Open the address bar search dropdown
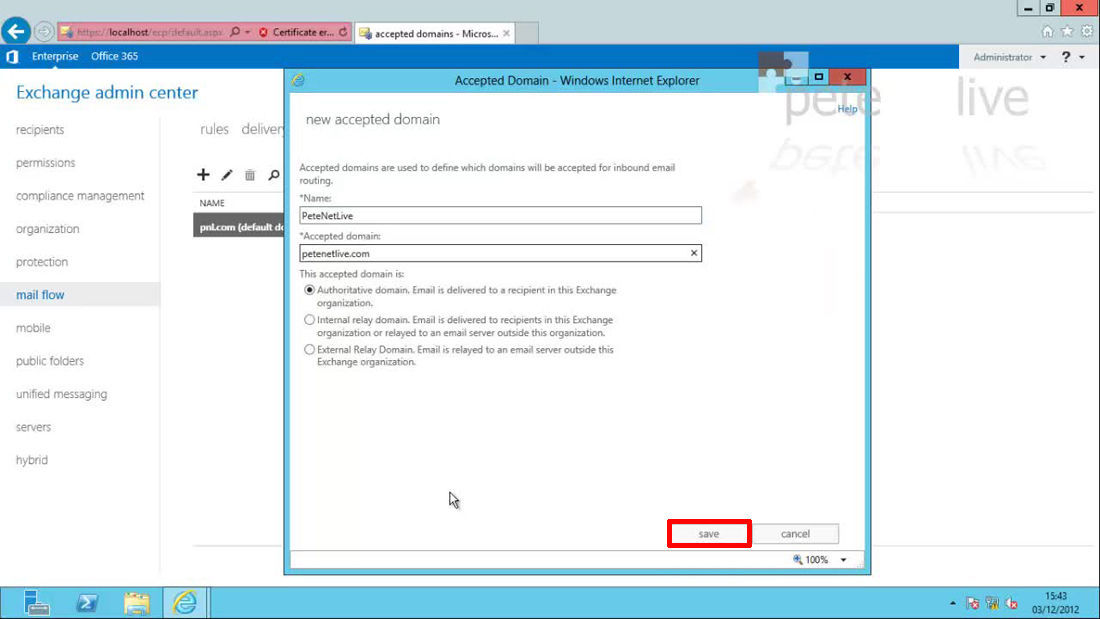Viewport: 1100px width, 619px height. pyautogui.click(x=248, y=32)
